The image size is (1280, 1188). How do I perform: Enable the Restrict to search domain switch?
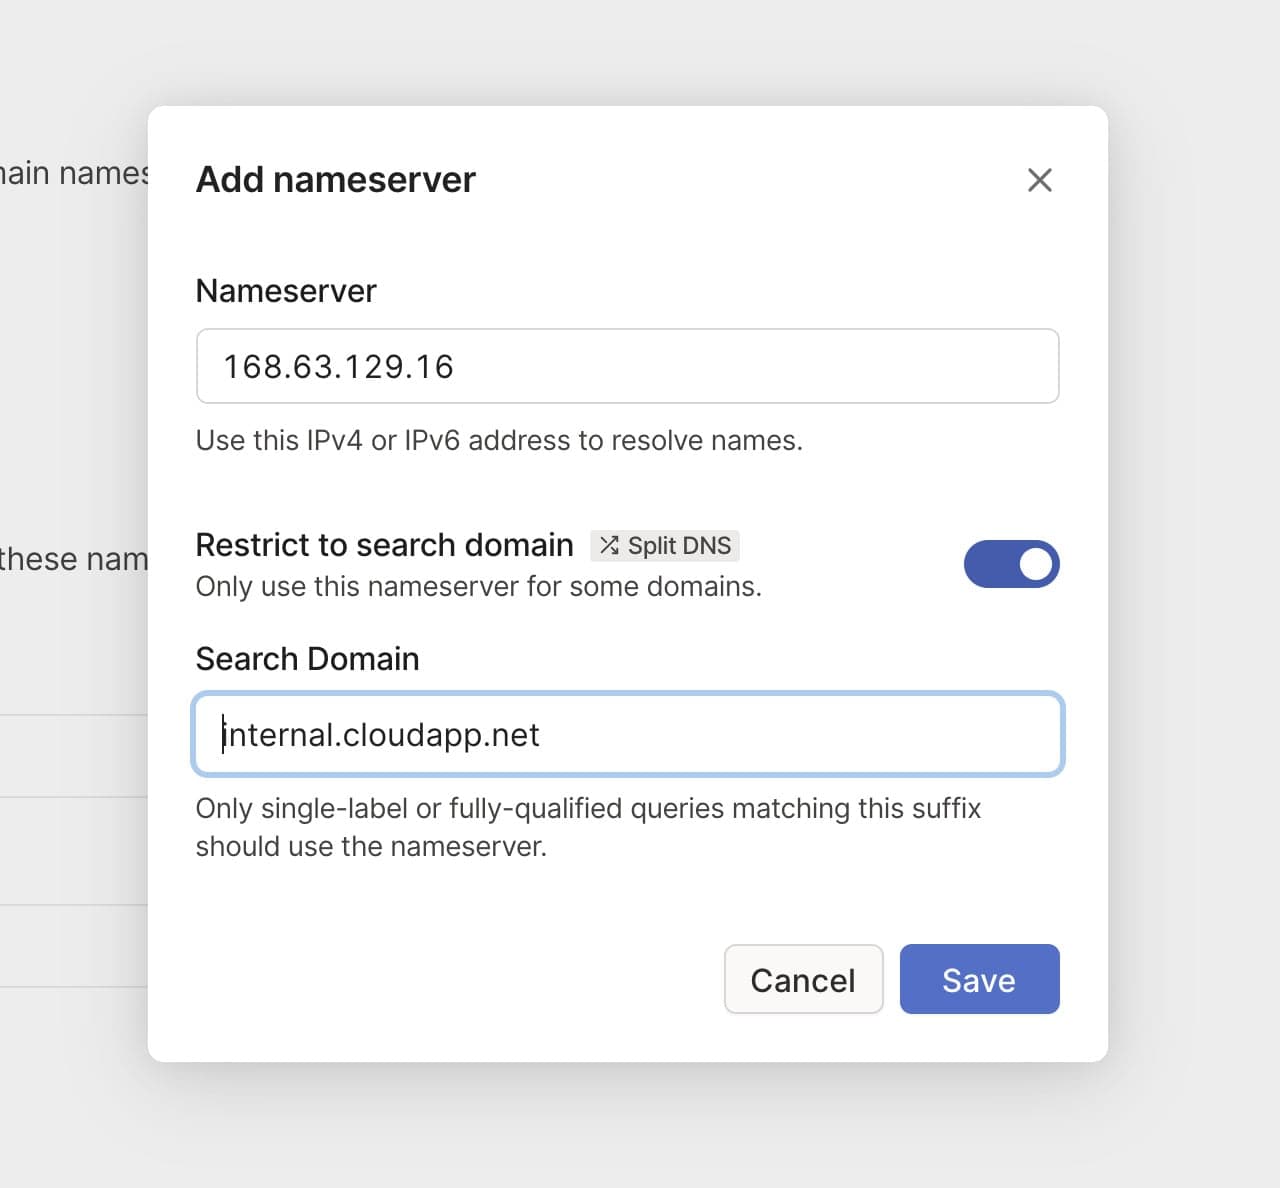[1012, 564]
